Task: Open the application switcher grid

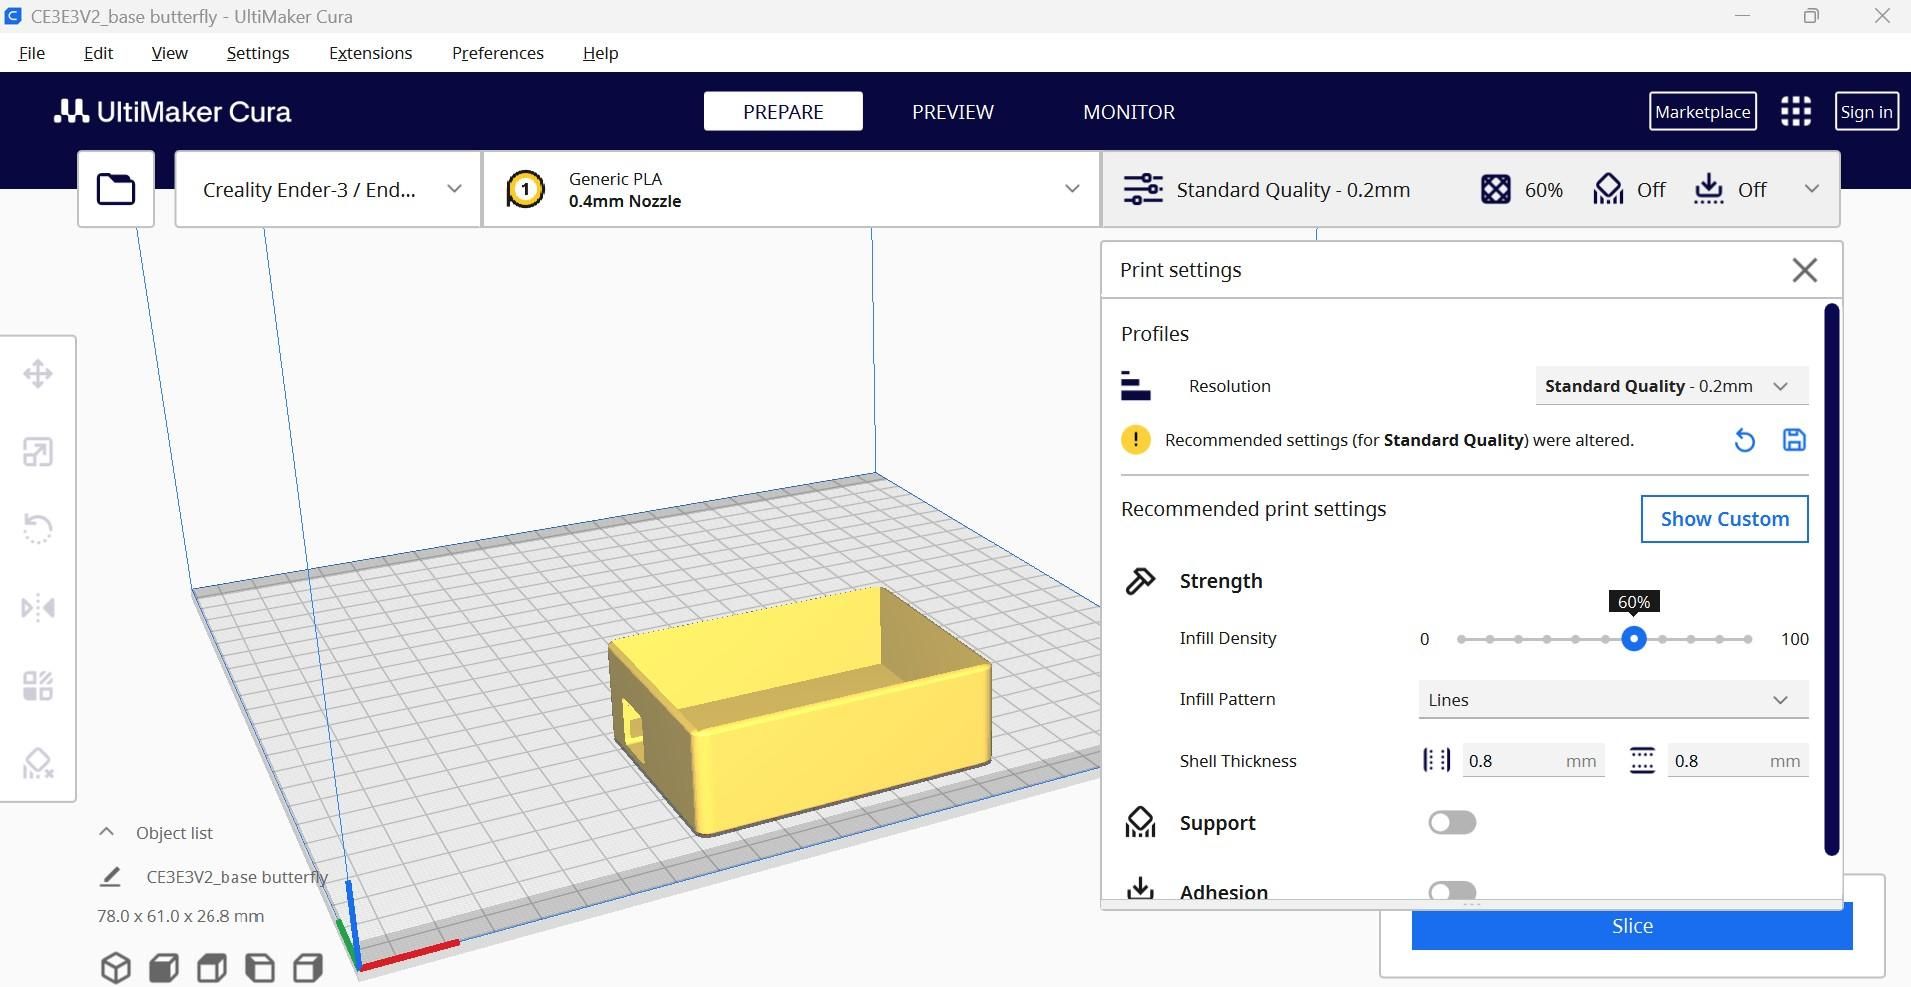Action: coord(1796,111)
